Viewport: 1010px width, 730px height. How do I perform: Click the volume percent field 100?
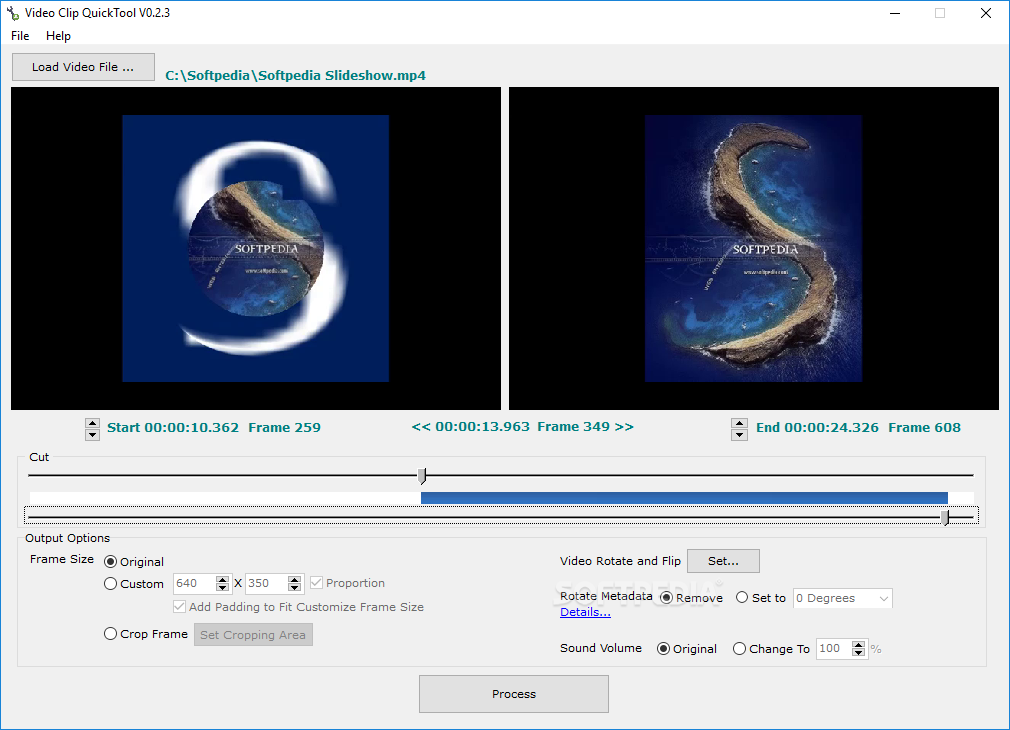pyautogui.click(x=834, y=649)
